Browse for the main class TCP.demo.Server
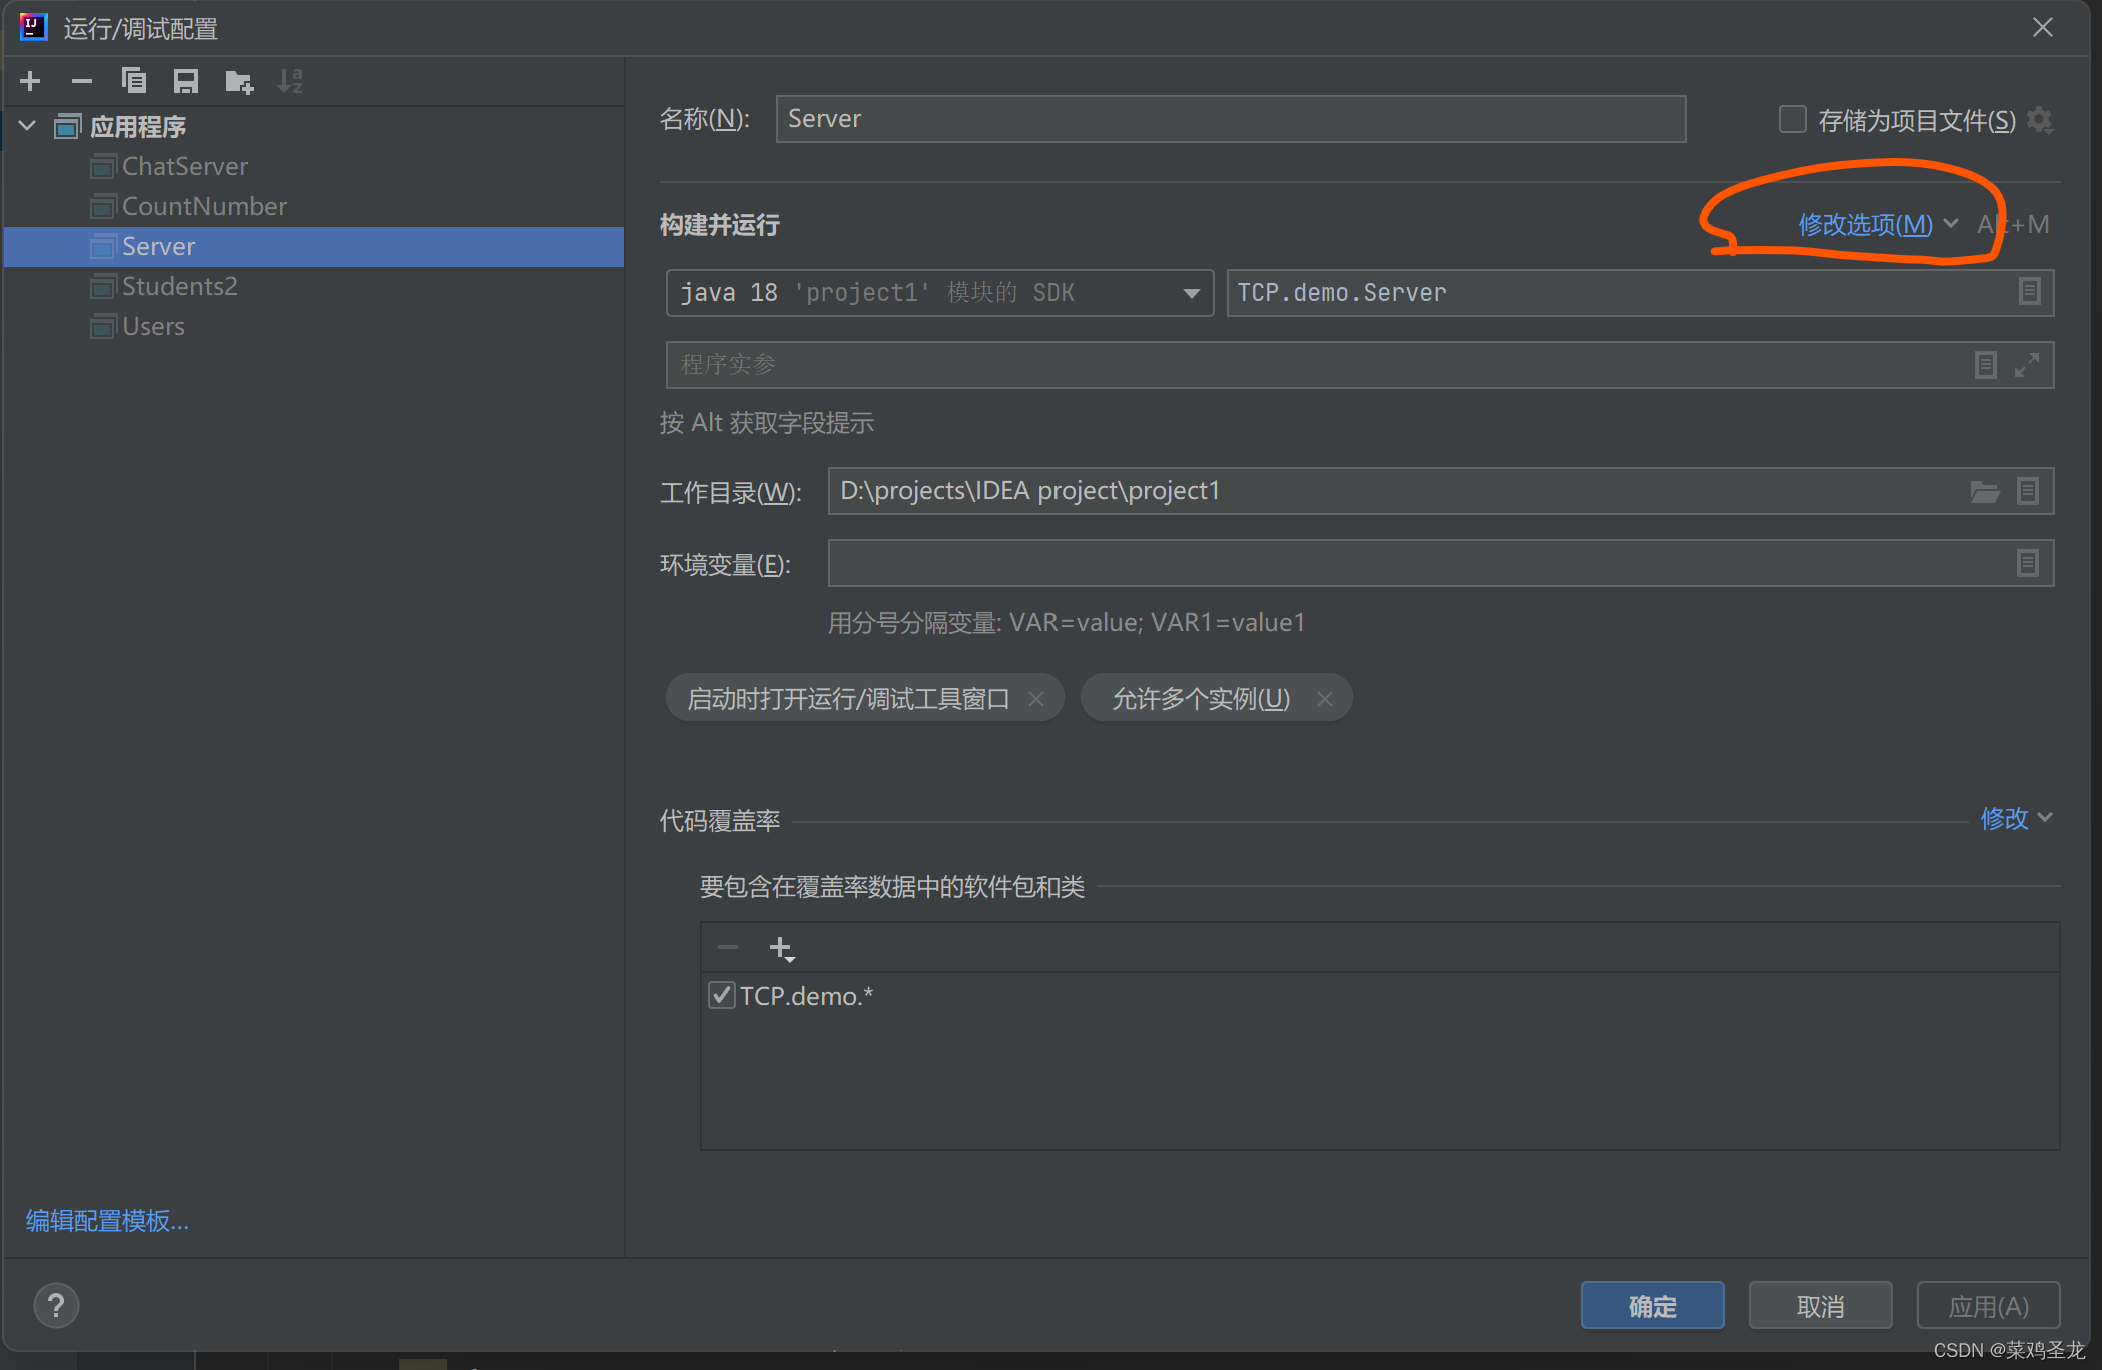 (2029, 292)
